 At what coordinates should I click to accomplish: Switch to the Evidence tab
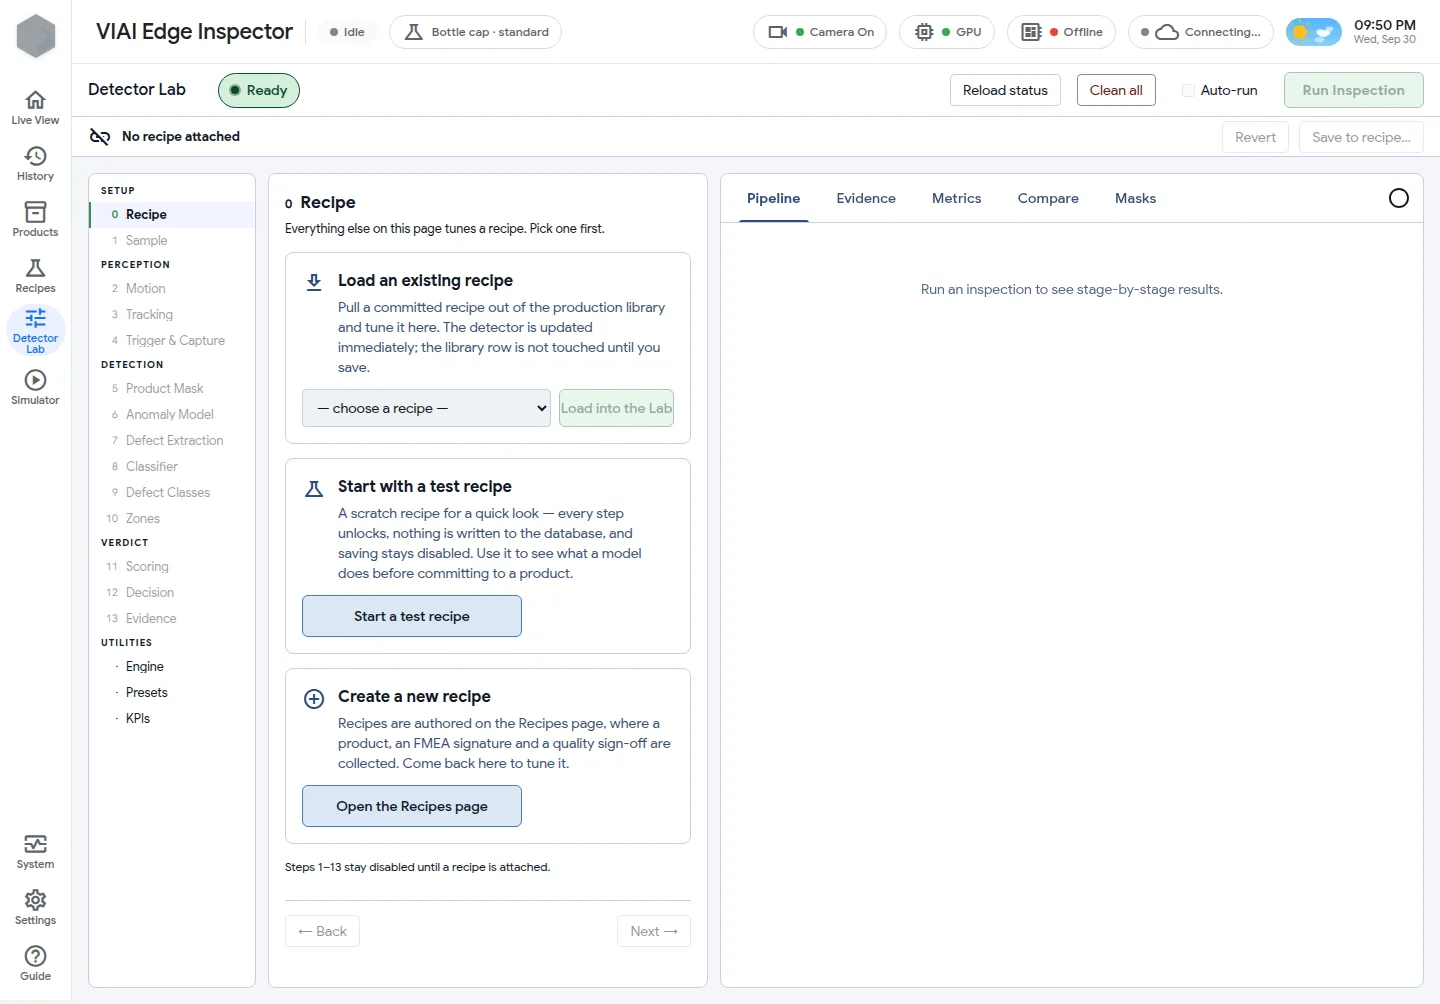(866, 198)
